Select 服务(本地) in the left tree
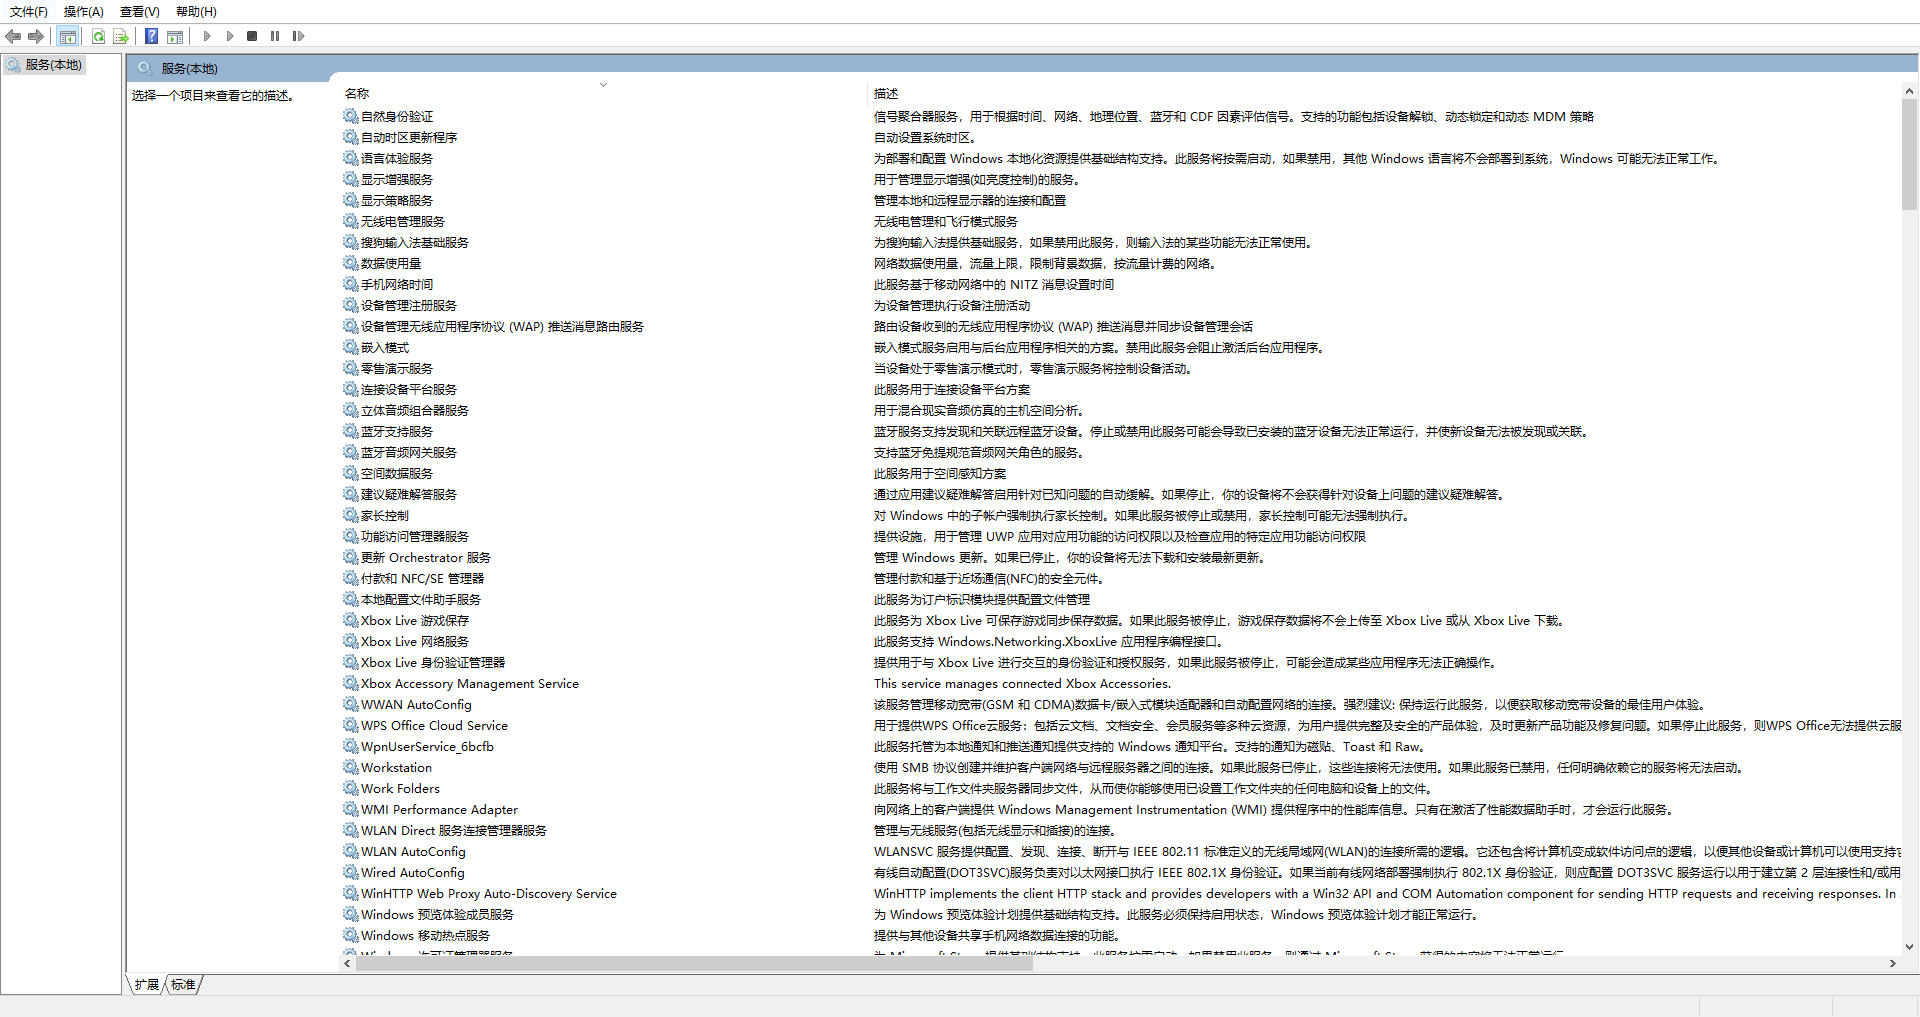Viewport: 1920px width, 1017px height. click(x=54, y=65)
